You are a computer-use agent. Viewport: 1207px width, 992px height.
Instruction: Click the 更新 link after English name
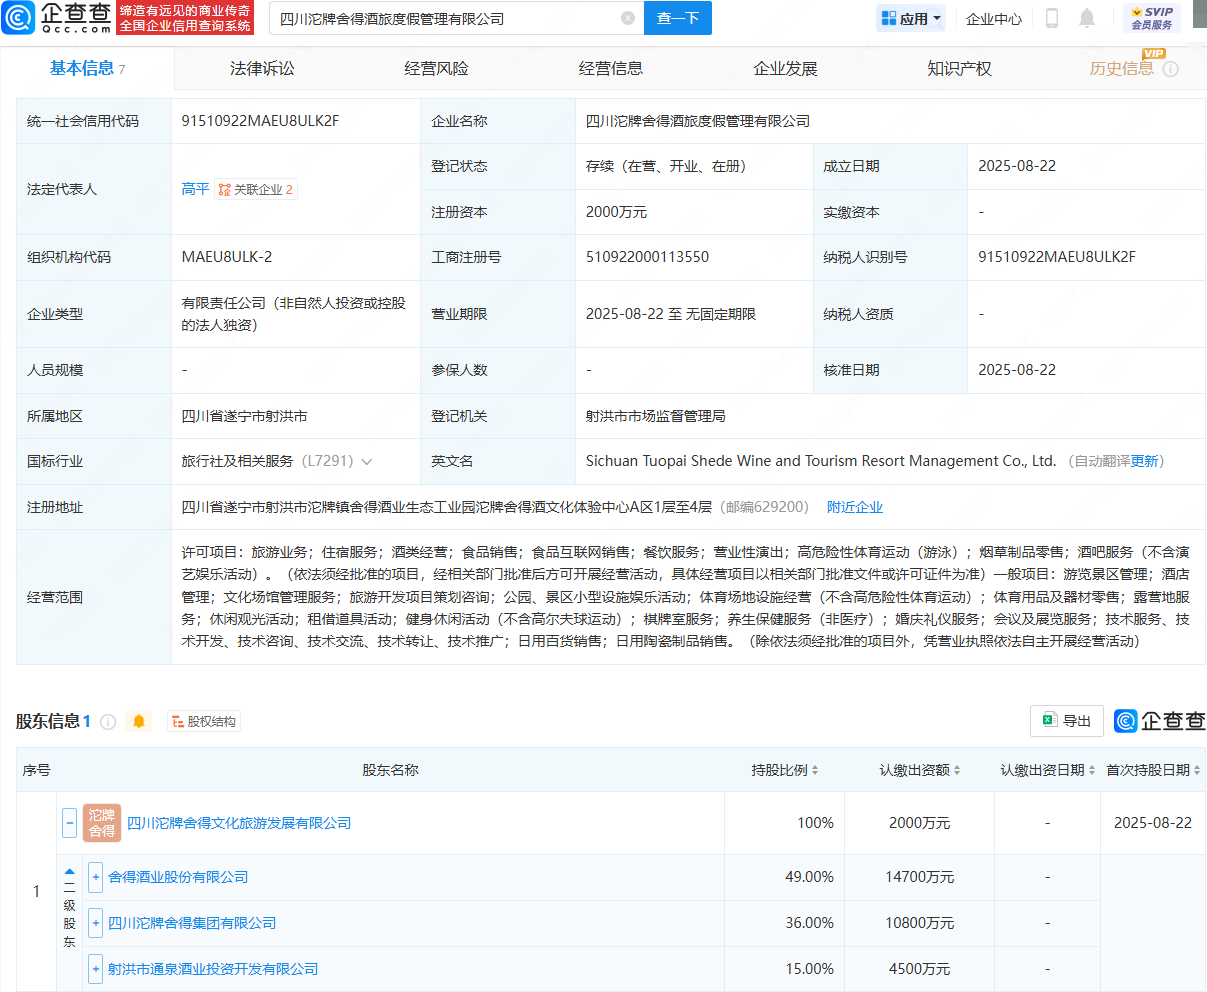(1144, 461)
